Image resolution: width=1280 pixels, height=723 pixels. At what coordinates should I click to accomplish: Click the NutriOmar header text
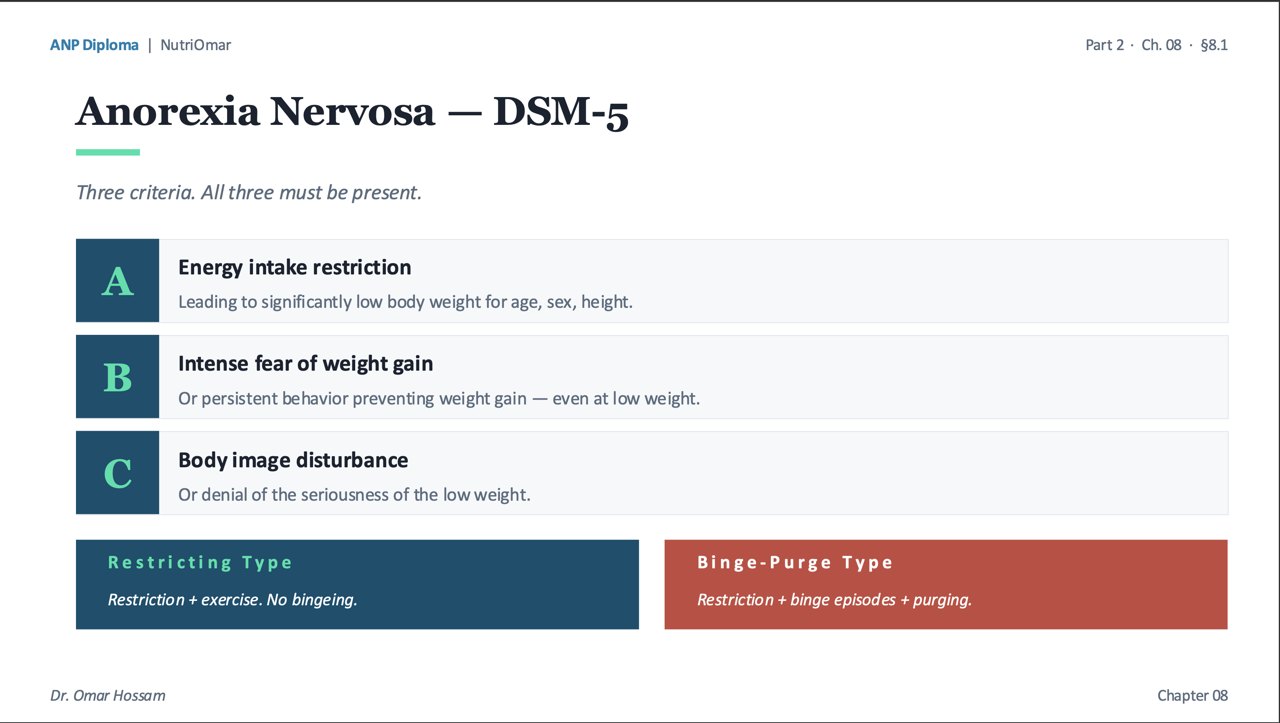point(196,45)
